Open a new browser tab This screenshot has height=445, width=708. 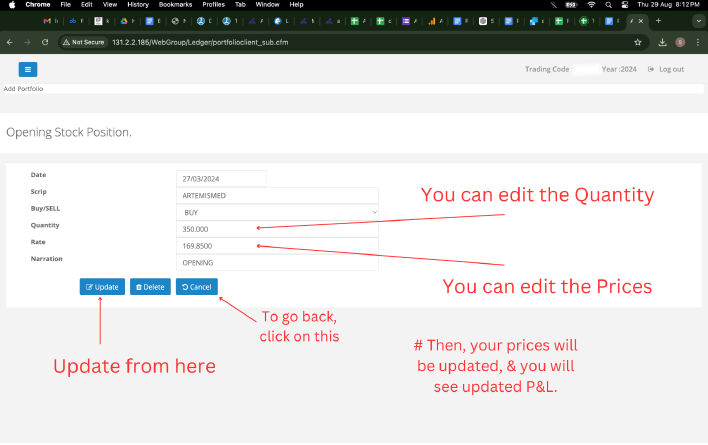(x=657, y=20)
